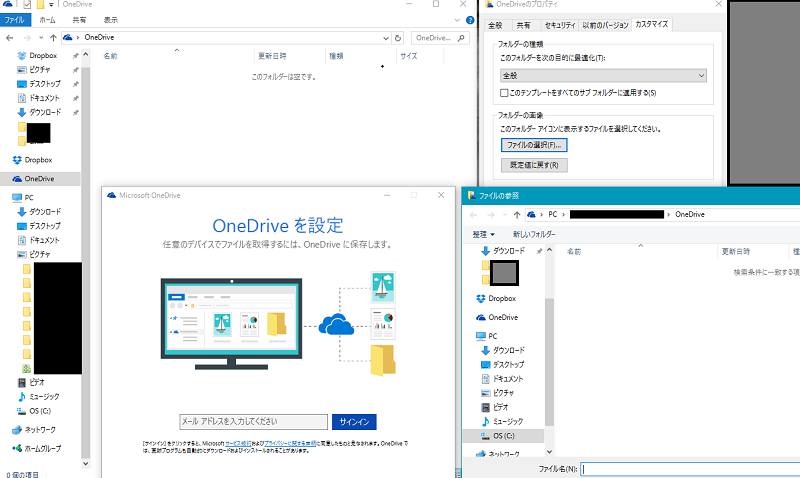Refresh the OneDrive folder view
The height and width of the screenshot is (478, 800).
click(x=398, y=38)
